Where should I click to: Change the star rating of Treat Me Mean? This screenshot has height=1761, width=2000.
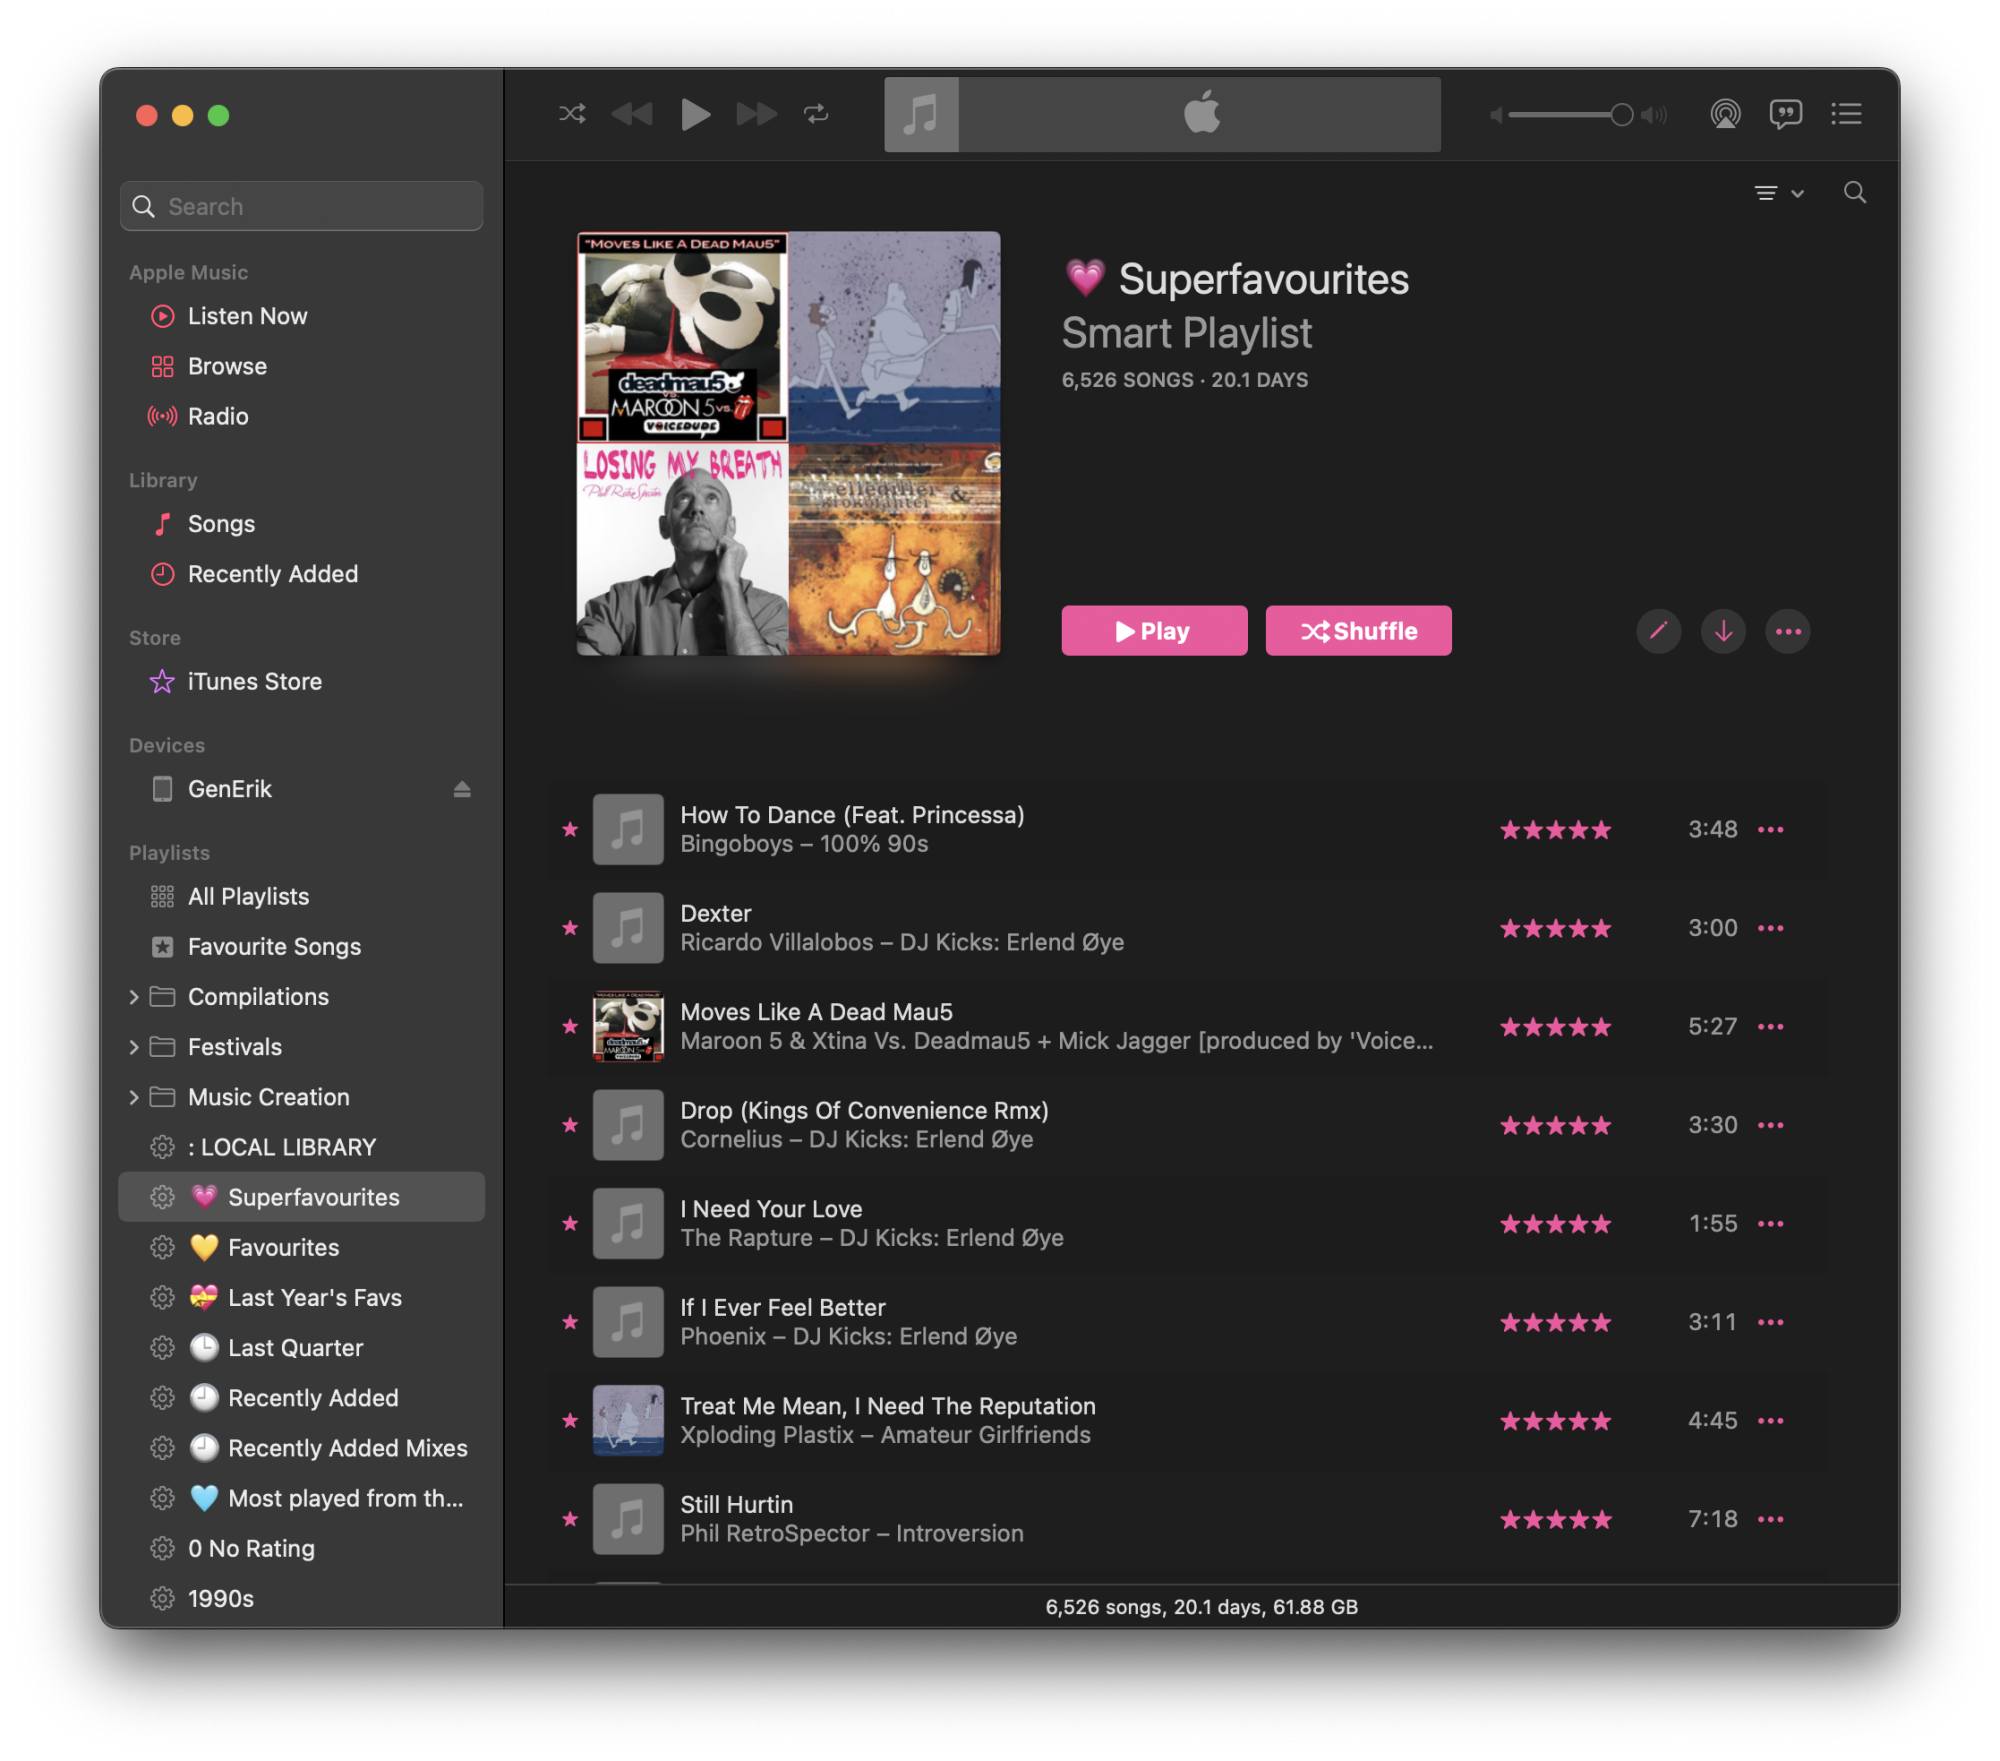tap(1556, 1421)
